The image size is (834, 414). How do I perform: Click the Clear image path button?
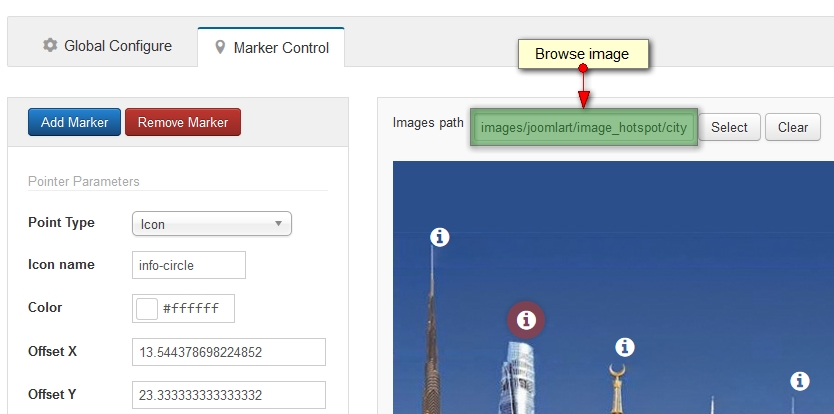[x=793, y=127]
